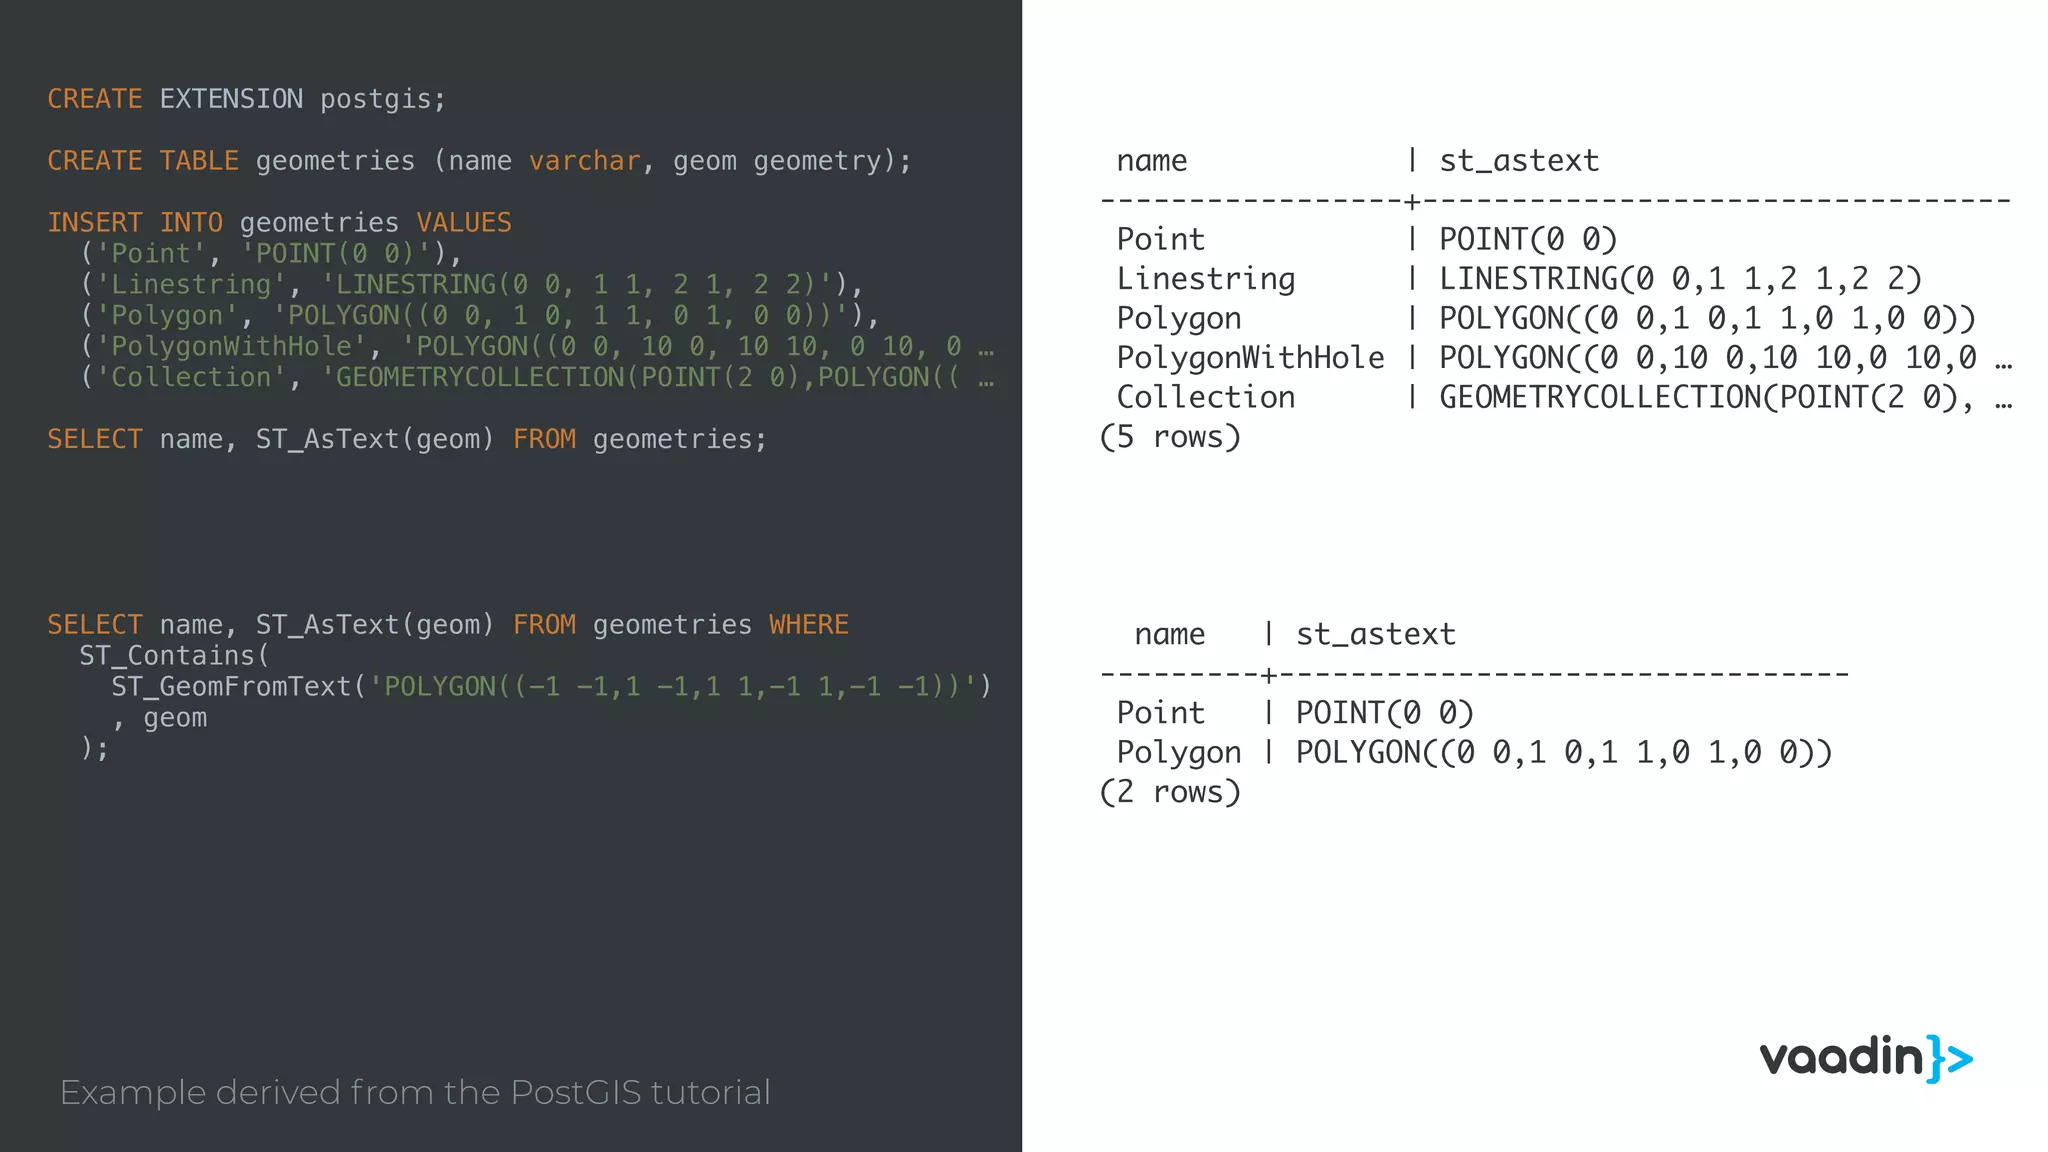Screen dimensions: 2048x1152
Task: Click the 'name' header in upper result table
Action: [1152, 161]
